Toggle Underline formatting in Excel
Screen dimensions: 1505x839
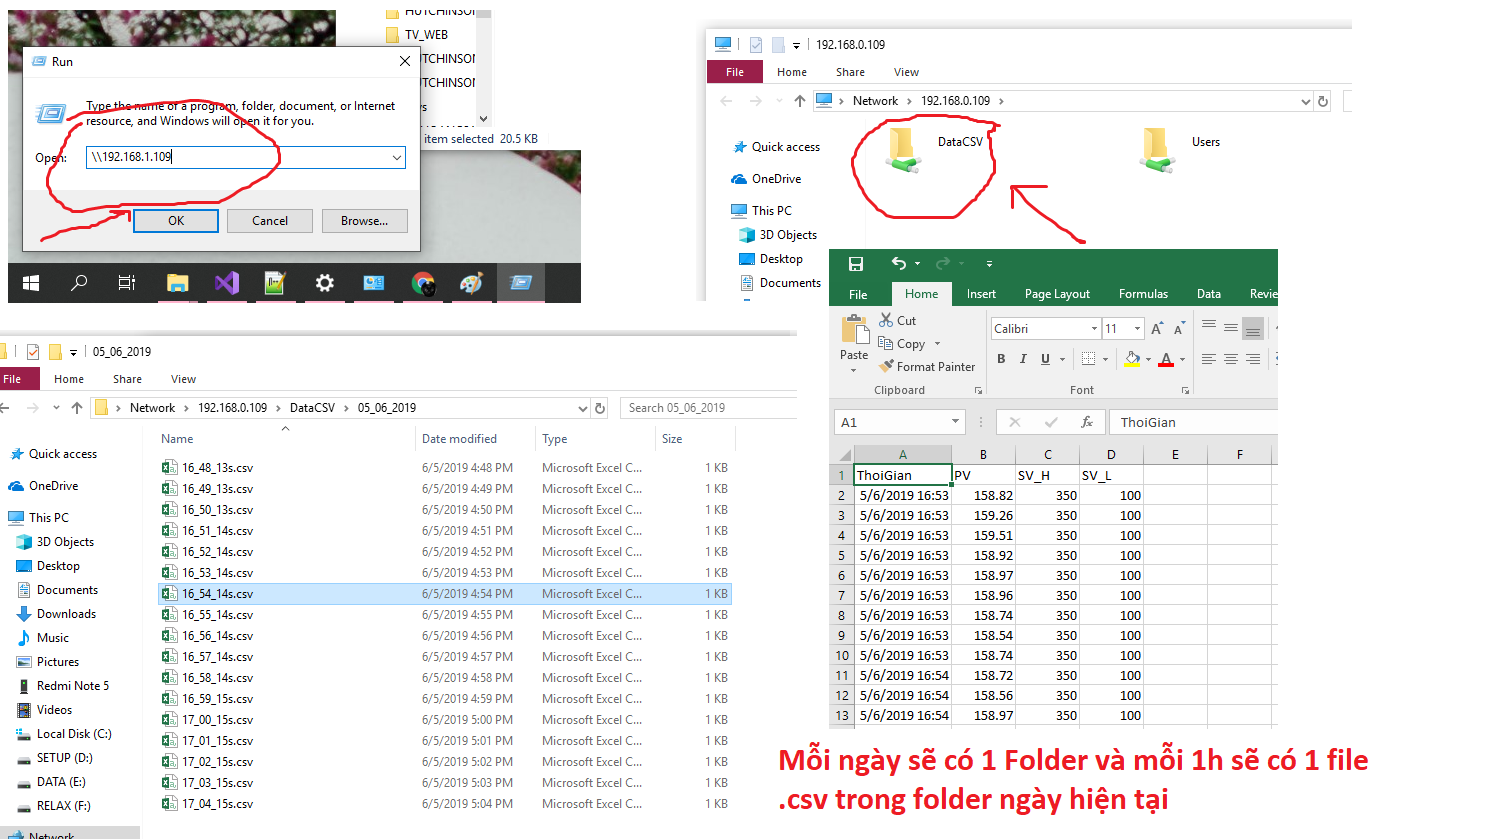(x=1045, y=359)
